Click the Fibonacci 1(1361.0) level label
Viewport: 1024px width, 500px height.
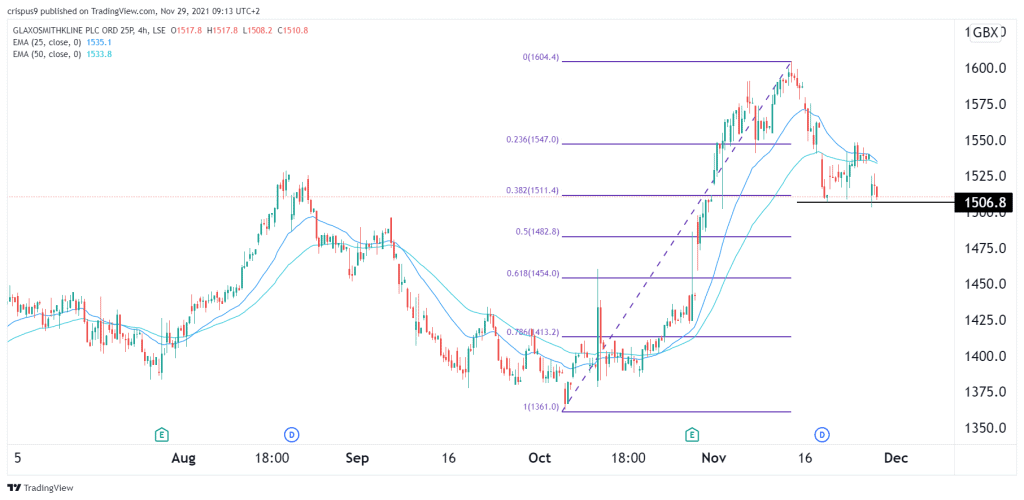click(x=540, y=407)
